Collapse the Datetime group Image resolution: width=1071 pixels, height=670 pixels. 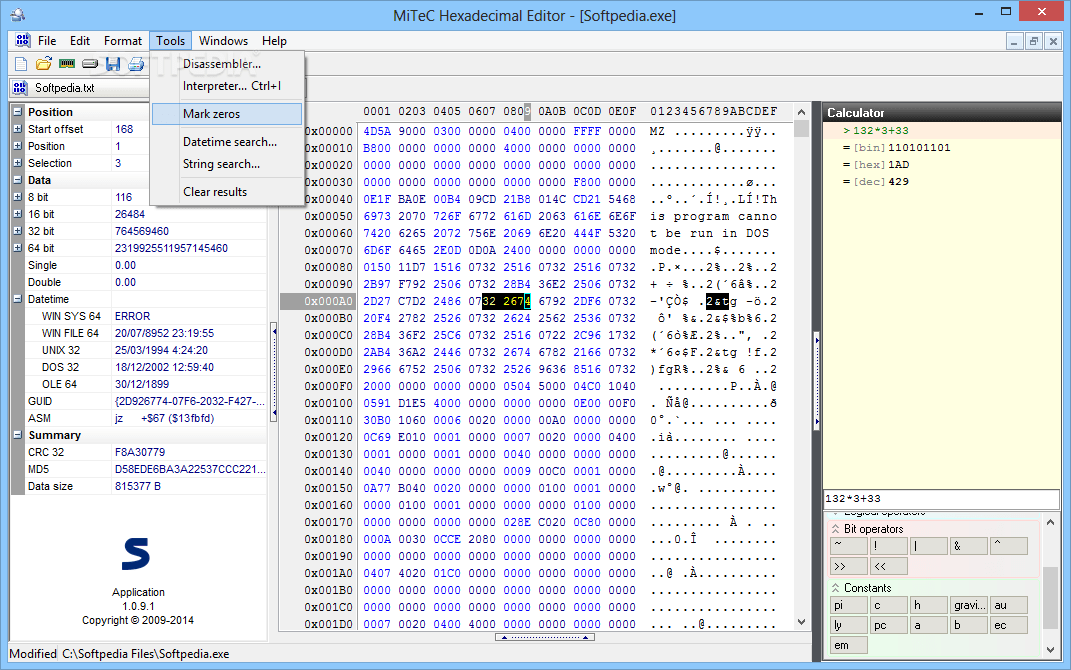click(18, 299)
